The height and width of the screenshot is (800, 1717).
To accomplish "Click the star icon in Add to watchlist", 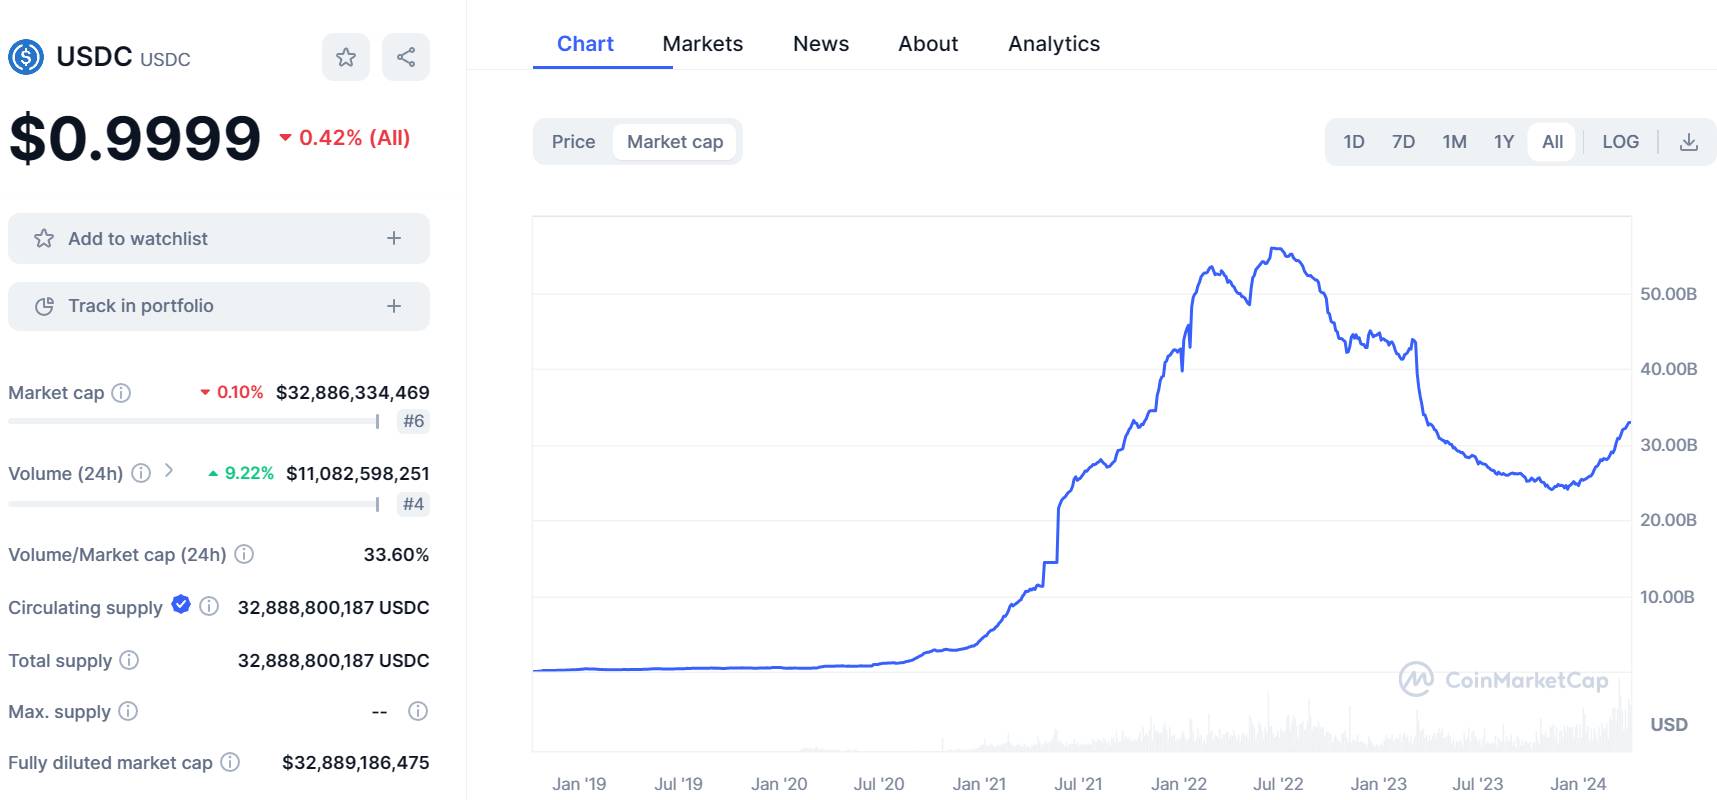I will 44,238.
